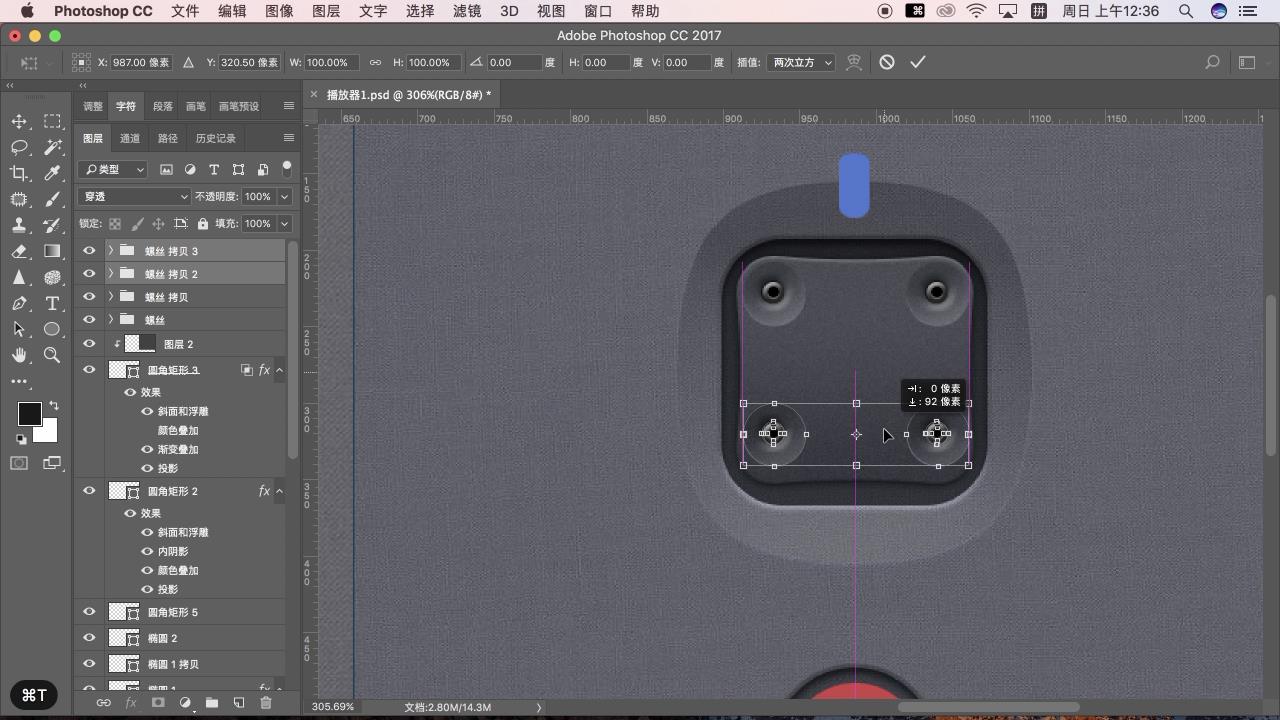Click the foreground color swatch

[x=29, y=414]
